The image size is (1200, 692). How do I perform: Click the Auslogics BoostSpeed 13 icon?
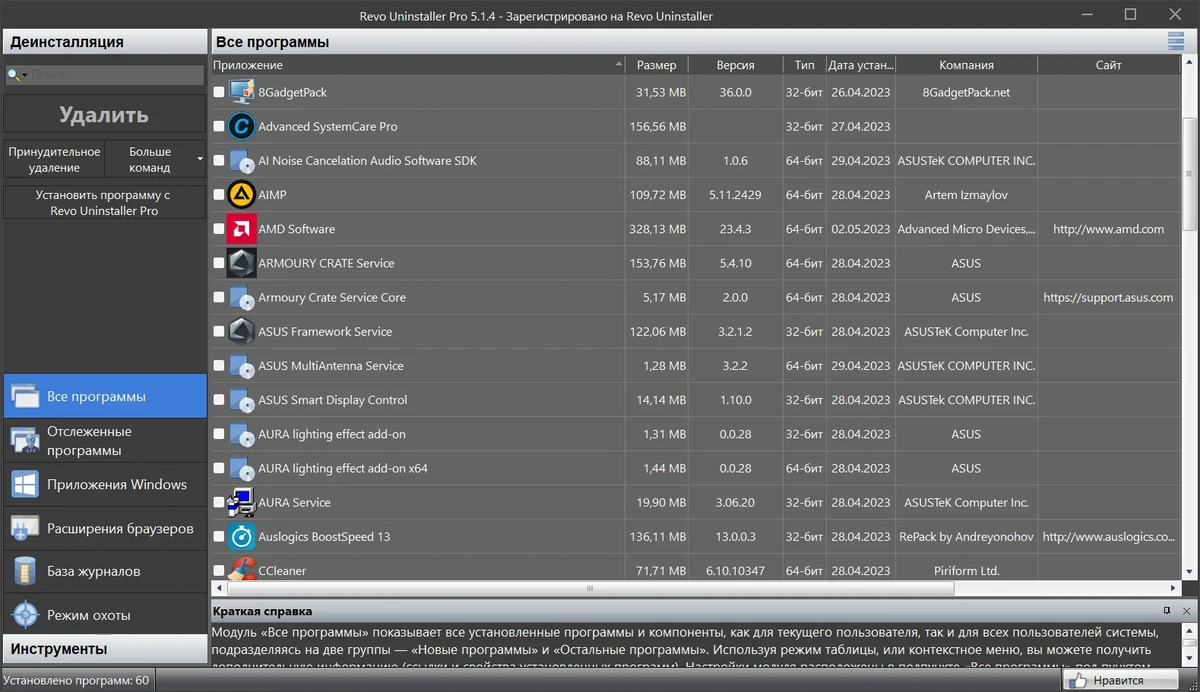point(241,536)
